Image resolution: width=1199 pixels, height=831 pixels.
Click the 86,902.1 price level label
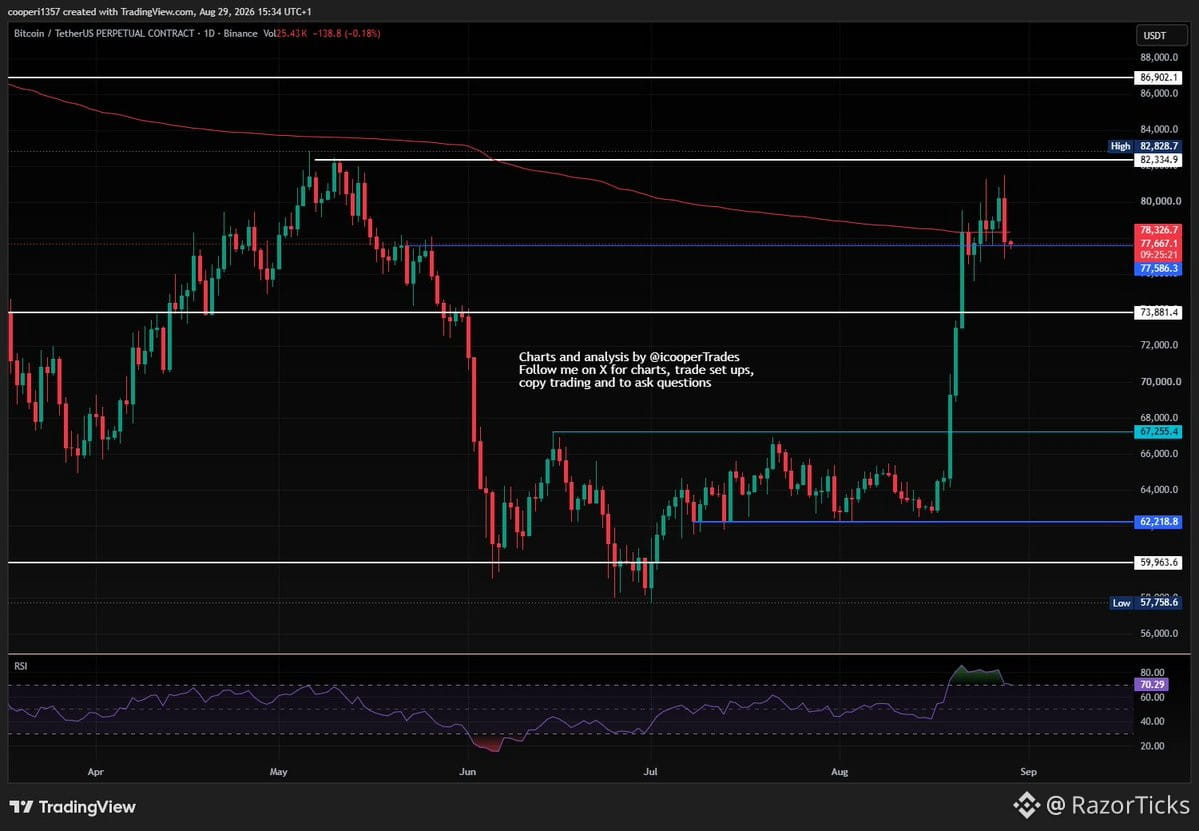[1158, 77]
